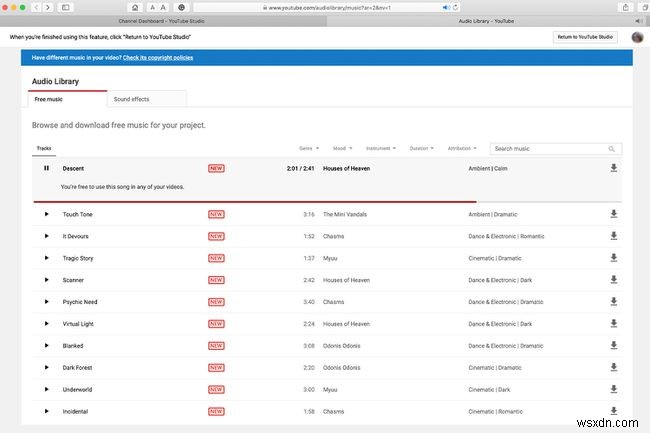Download the Scanner track
The width and height of the screenshot is (650, 433).
(x=614, y=280)
